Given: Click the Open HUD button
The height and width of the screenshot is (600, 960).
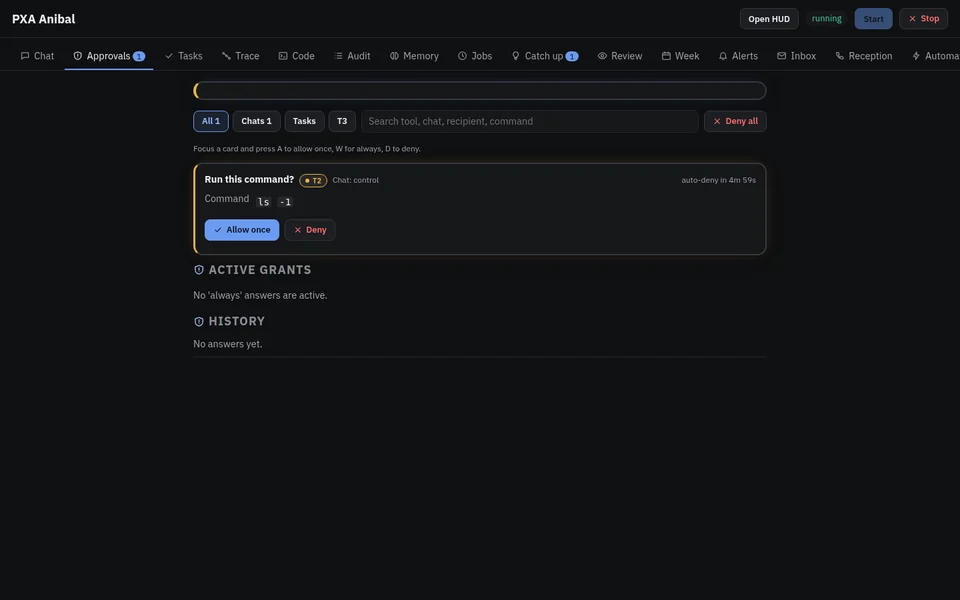Looking at the screenshot, I should tap(769, 19).
